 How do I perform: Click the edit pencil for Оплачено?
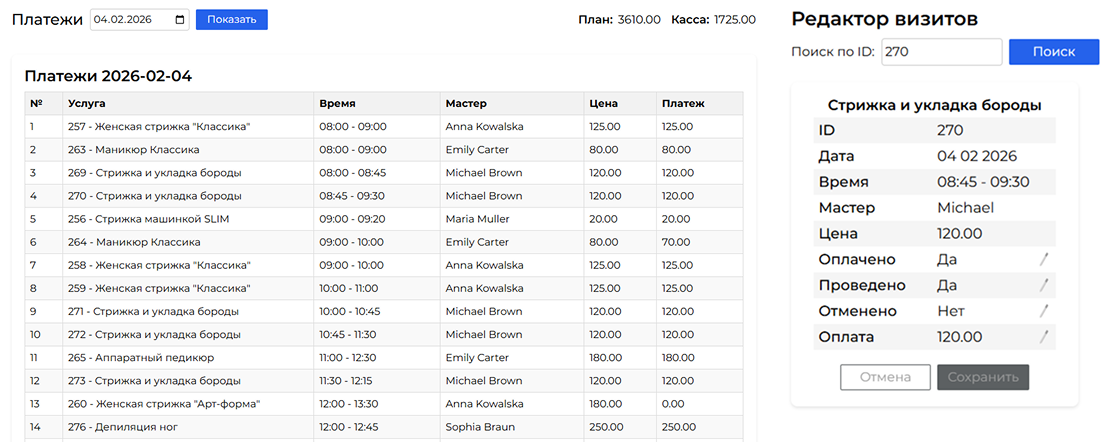tap(1044, 259)
